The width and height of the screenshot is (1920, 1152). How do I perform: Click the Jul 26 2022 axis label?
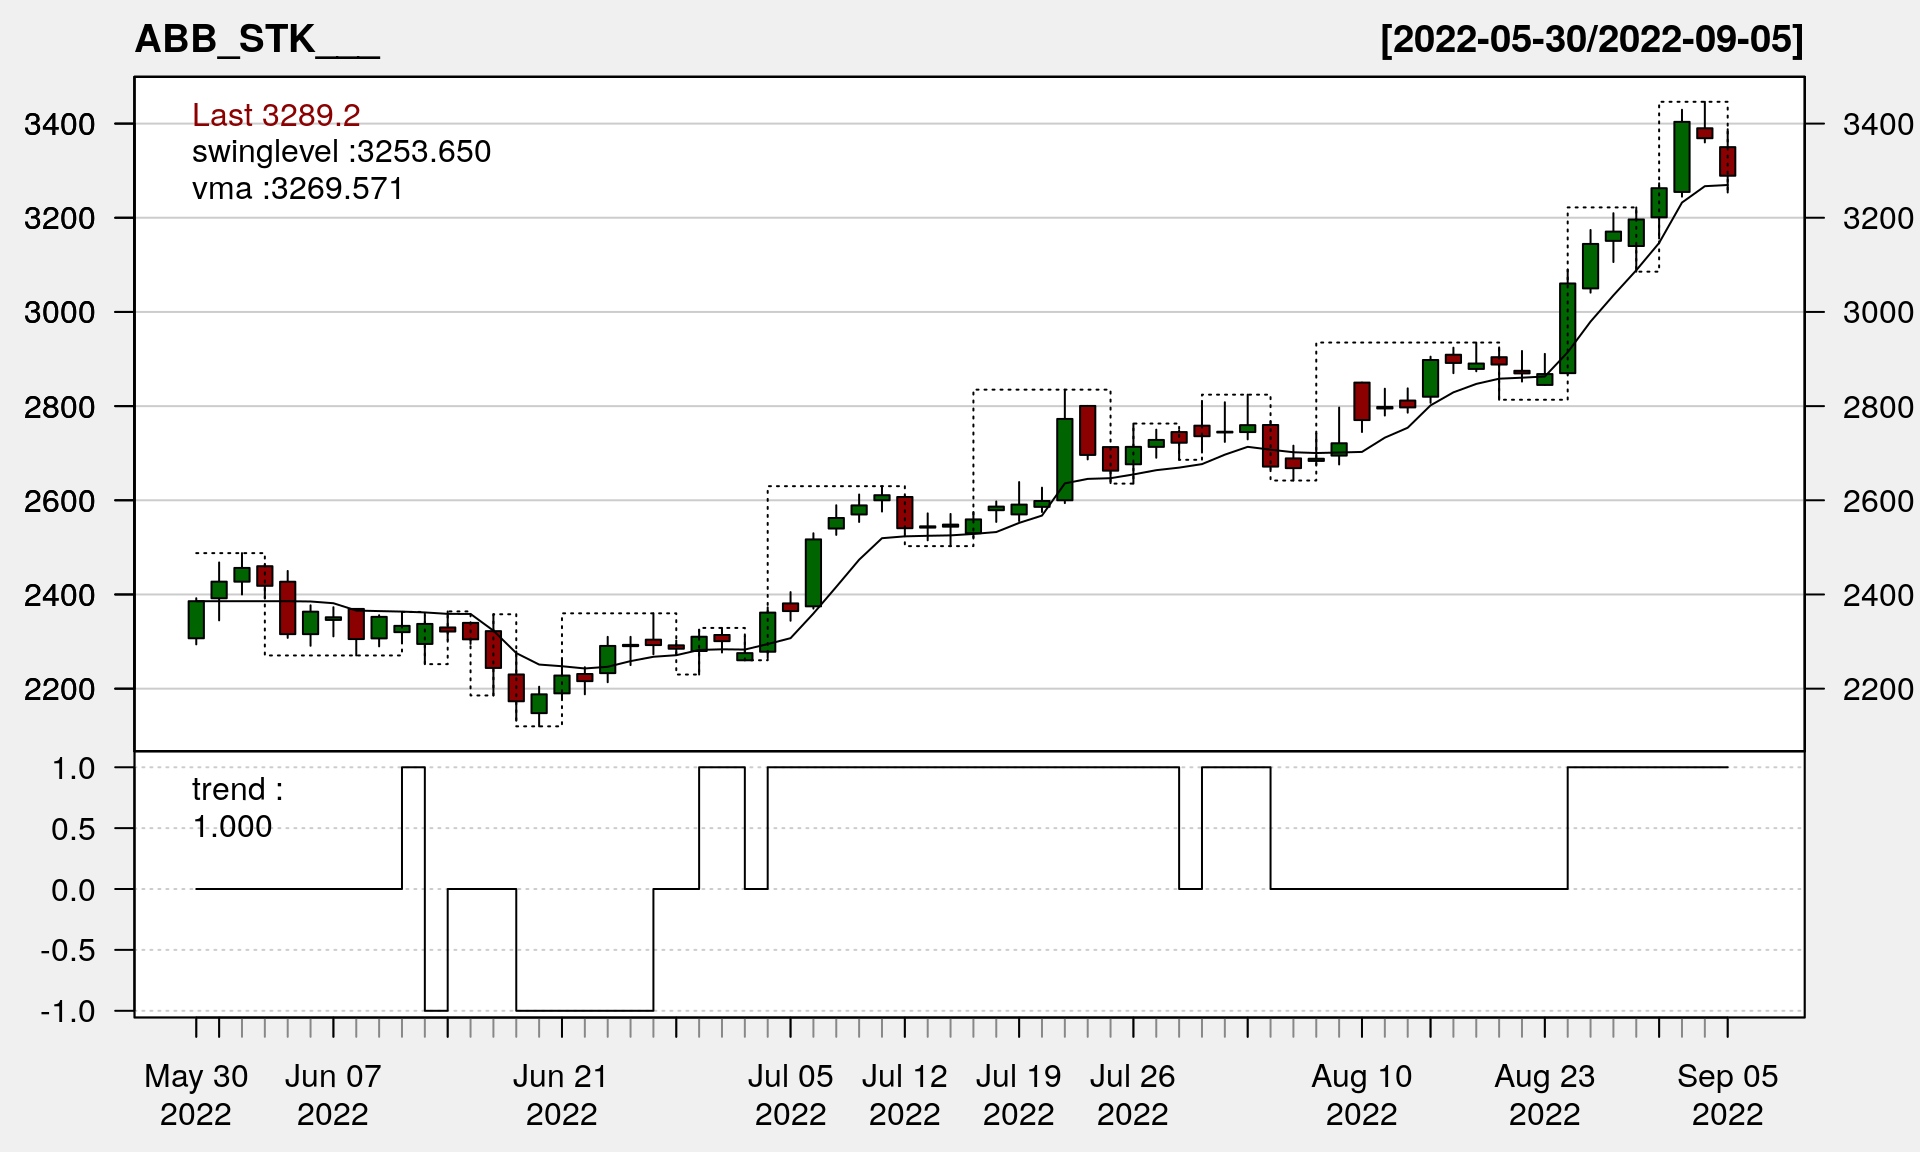click(x=1132, y=1095)
